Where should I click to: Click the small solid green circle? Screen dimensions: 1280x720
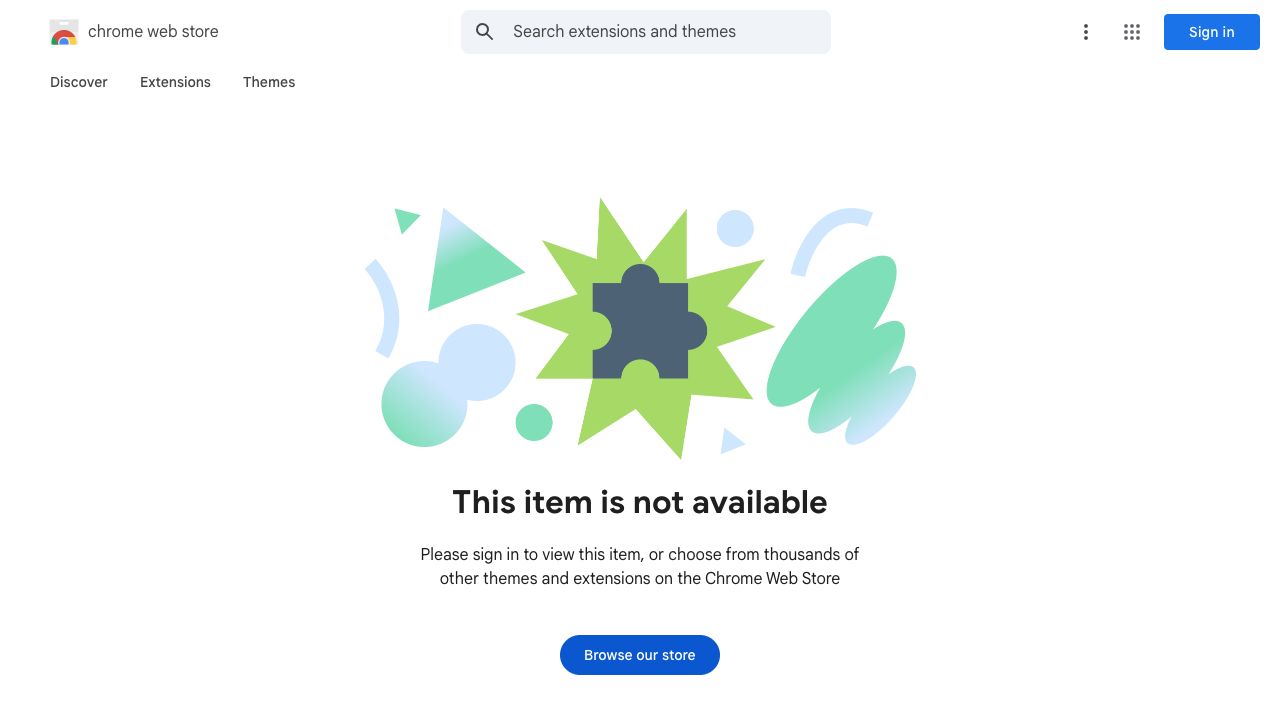[x=534, y=422]
